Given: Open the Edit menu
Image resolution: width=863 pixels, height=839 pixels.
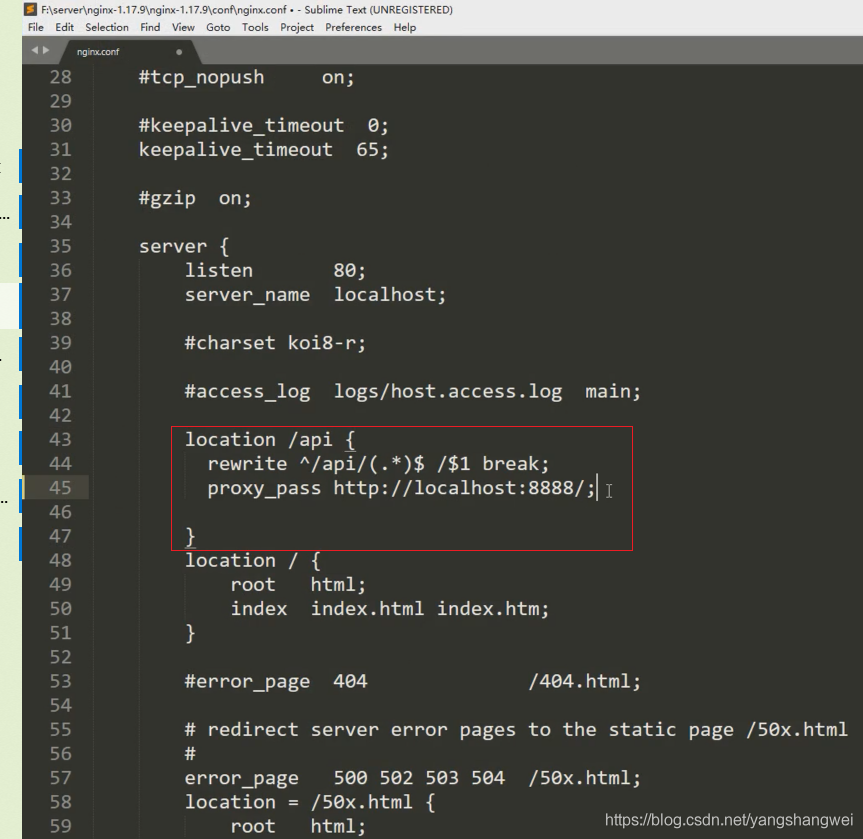Looking at the screenshot, I should pyautogui.click(x=64, y=27).
